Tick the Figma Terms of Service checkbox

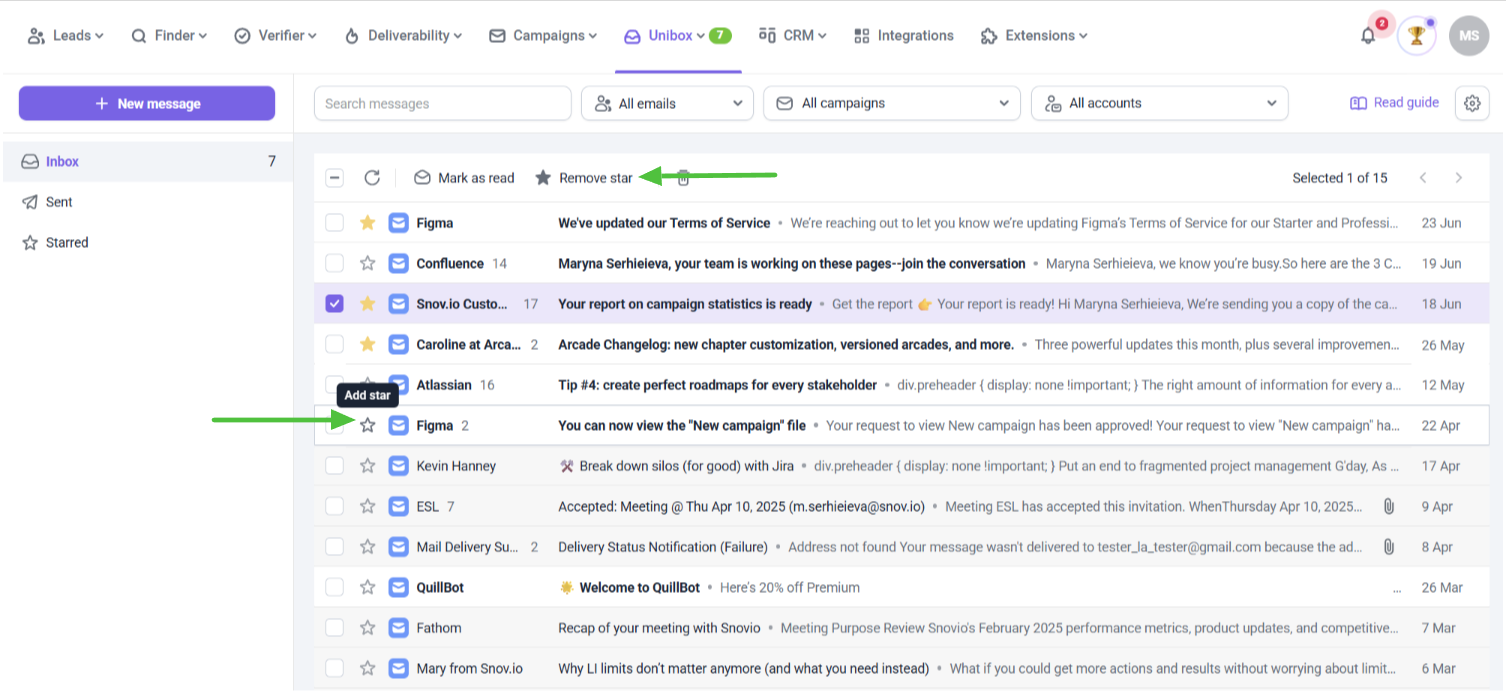click(334, 223)
